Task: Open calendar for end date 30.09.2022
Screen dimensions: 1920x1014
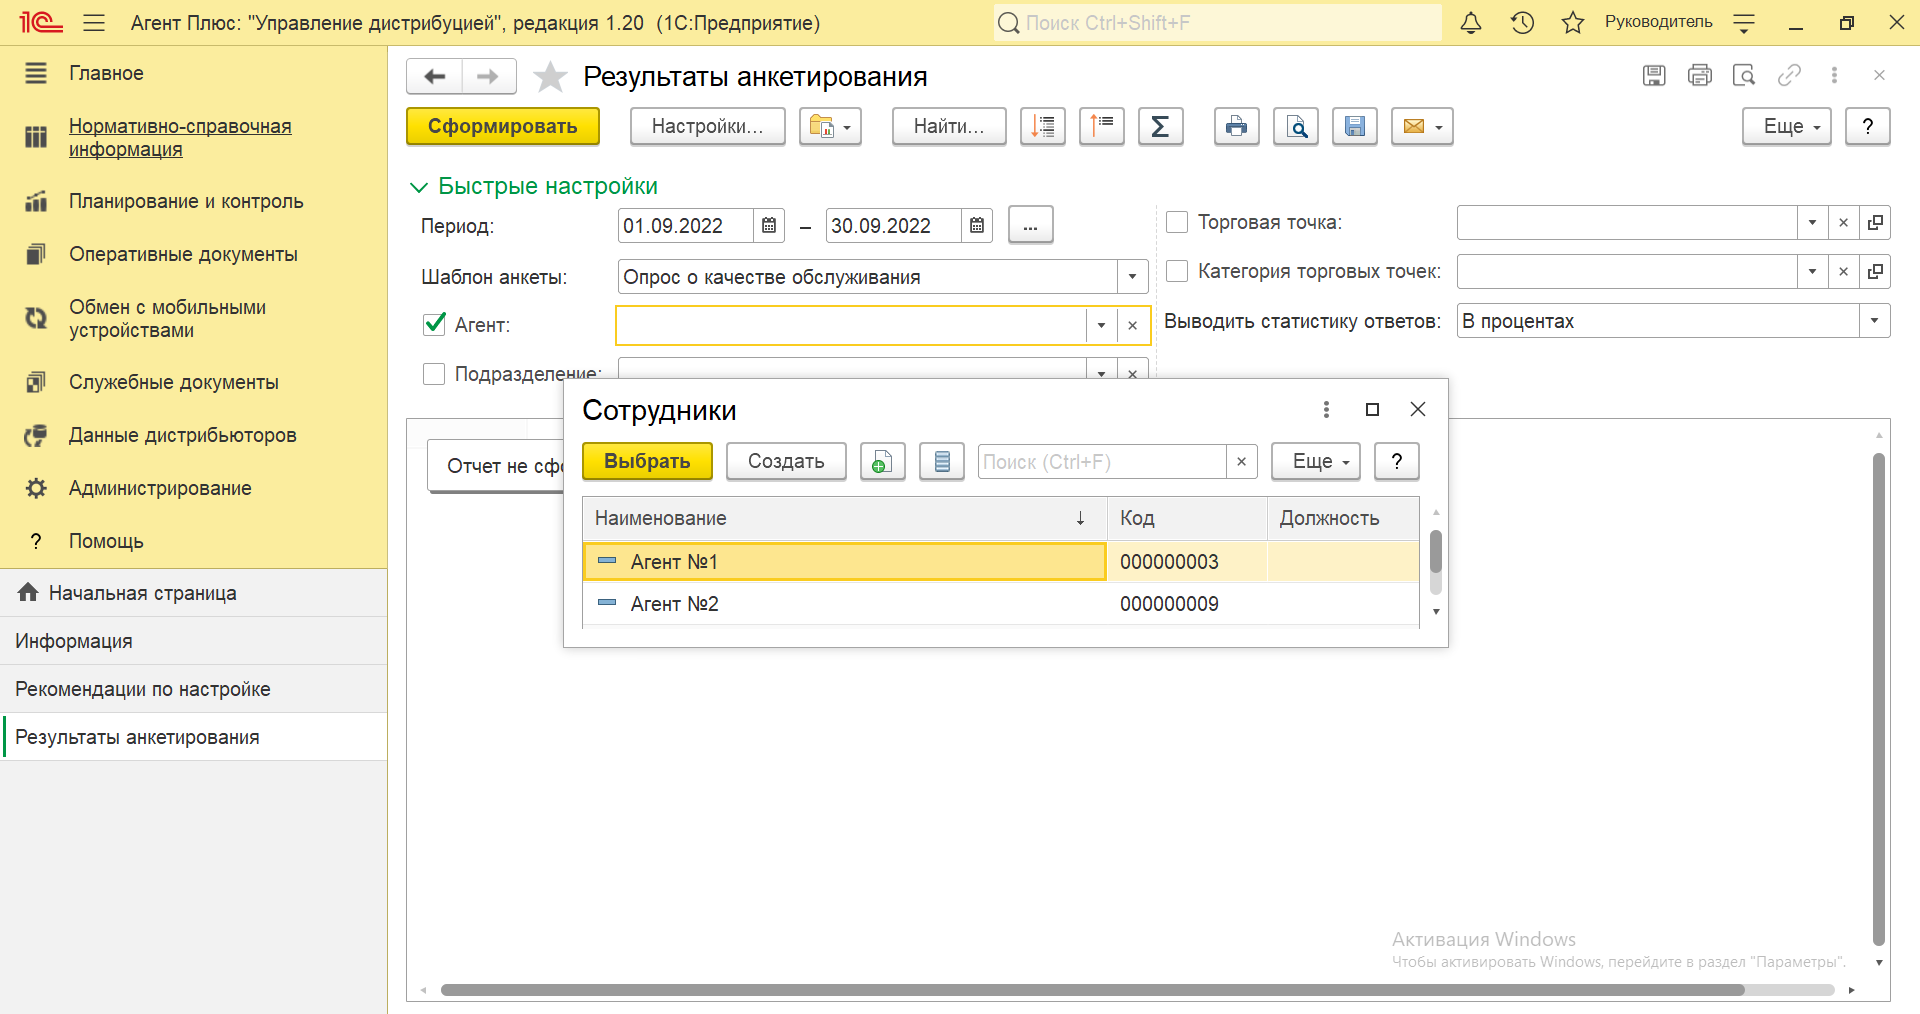Action: pos(977,226)
